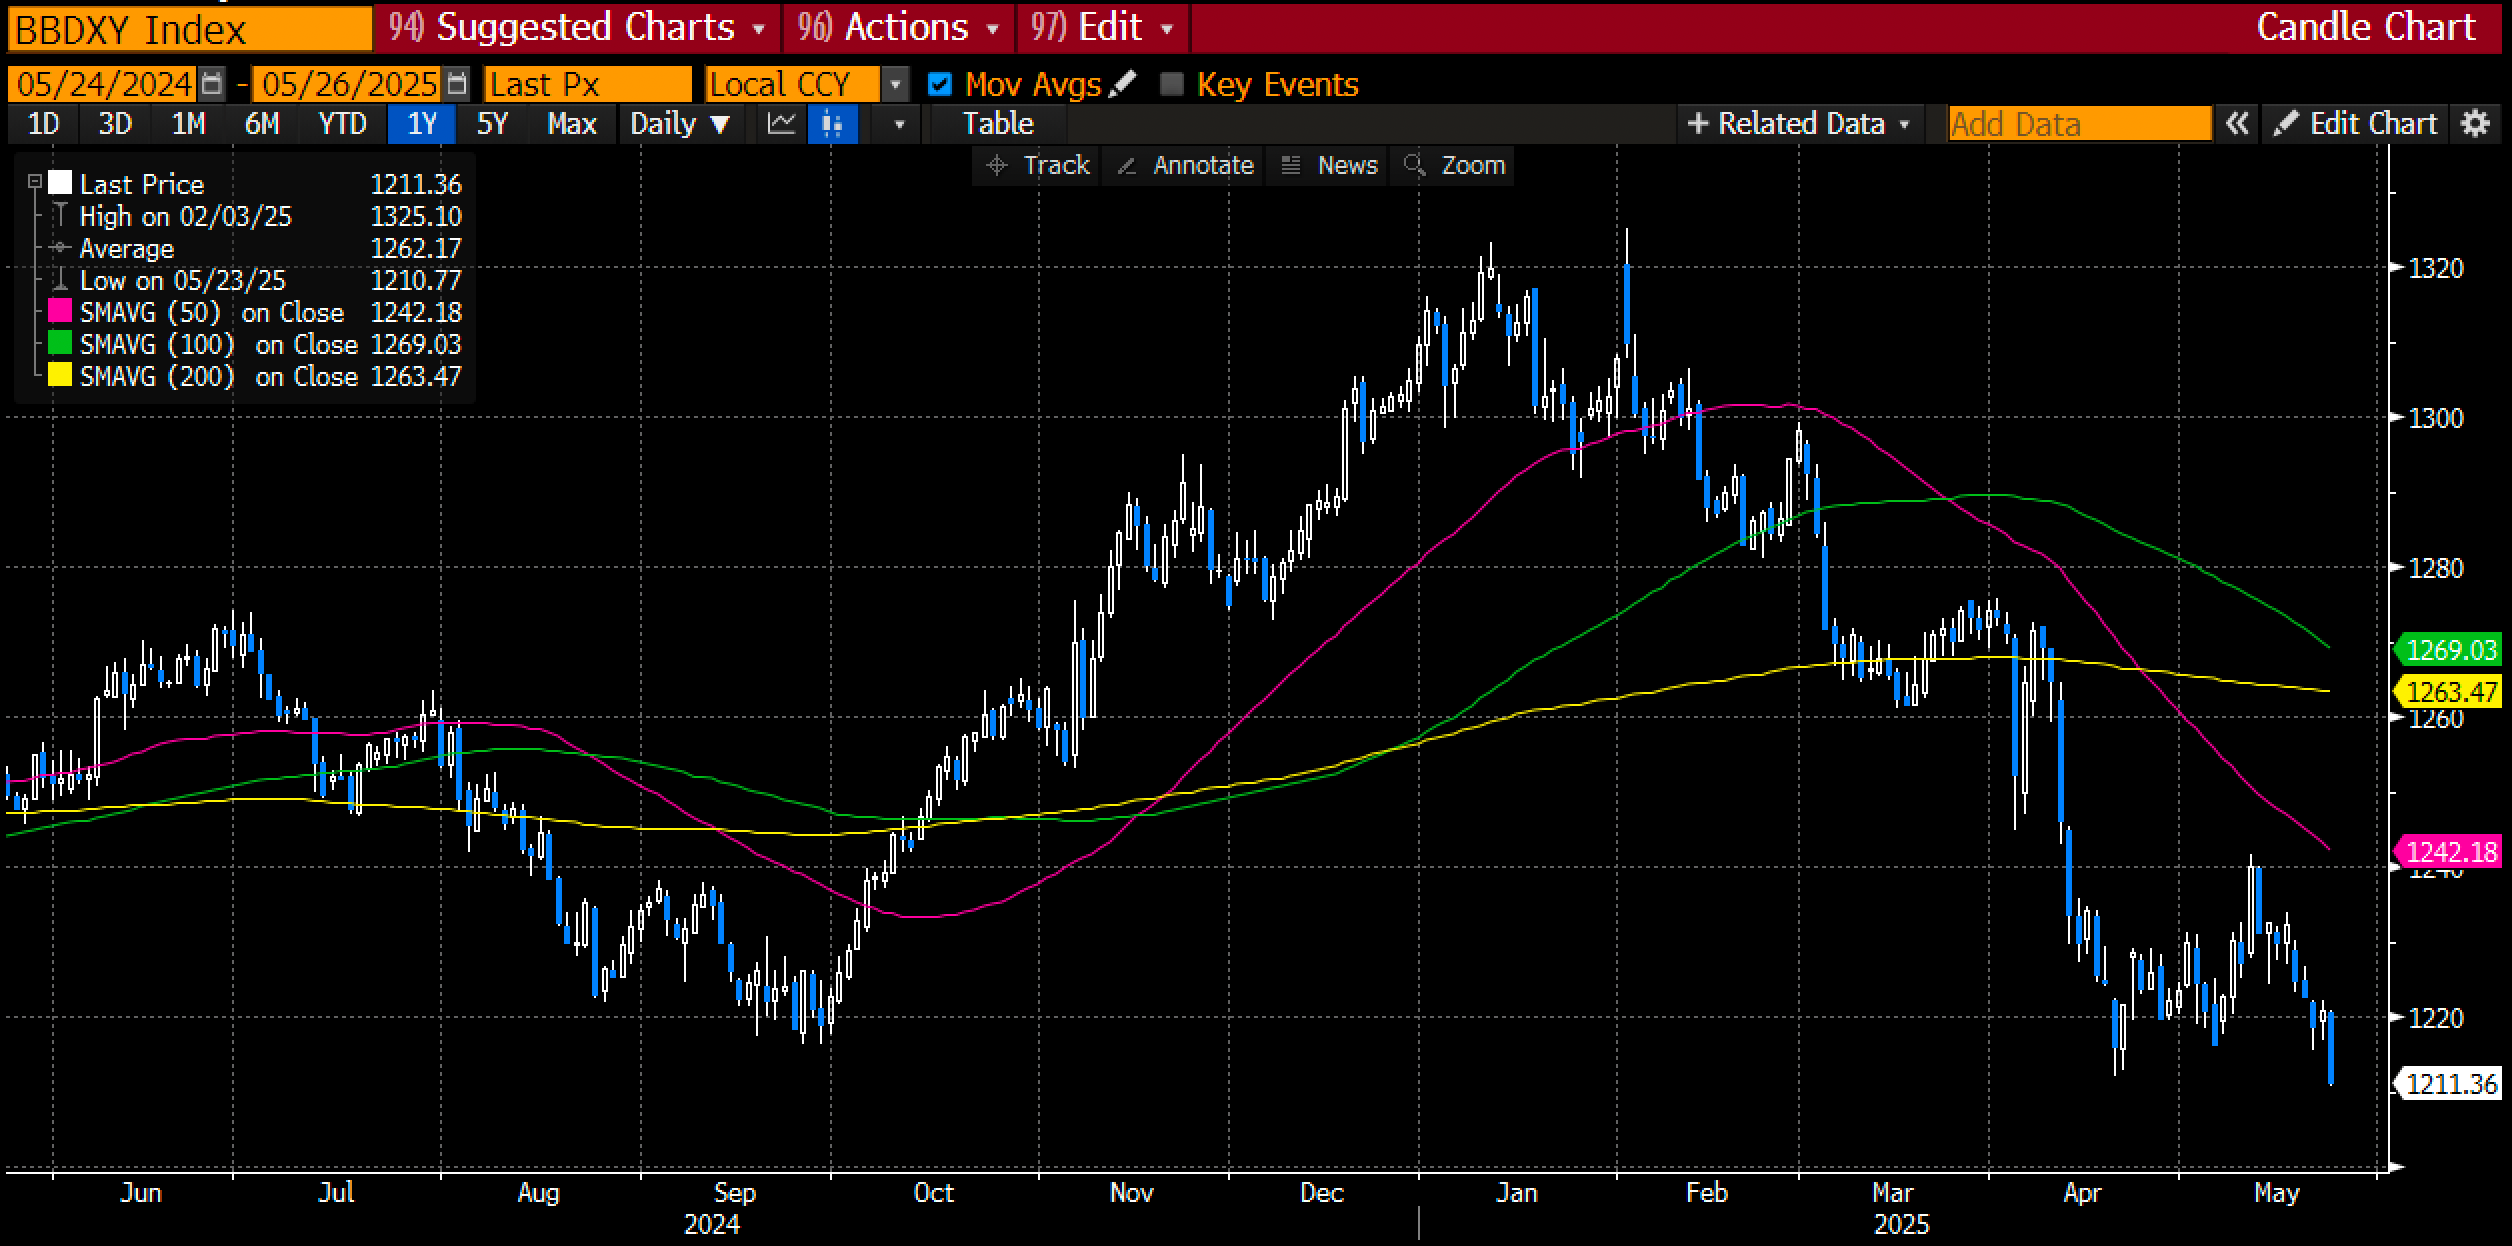Select the Annotate tool

point(1186,165)
